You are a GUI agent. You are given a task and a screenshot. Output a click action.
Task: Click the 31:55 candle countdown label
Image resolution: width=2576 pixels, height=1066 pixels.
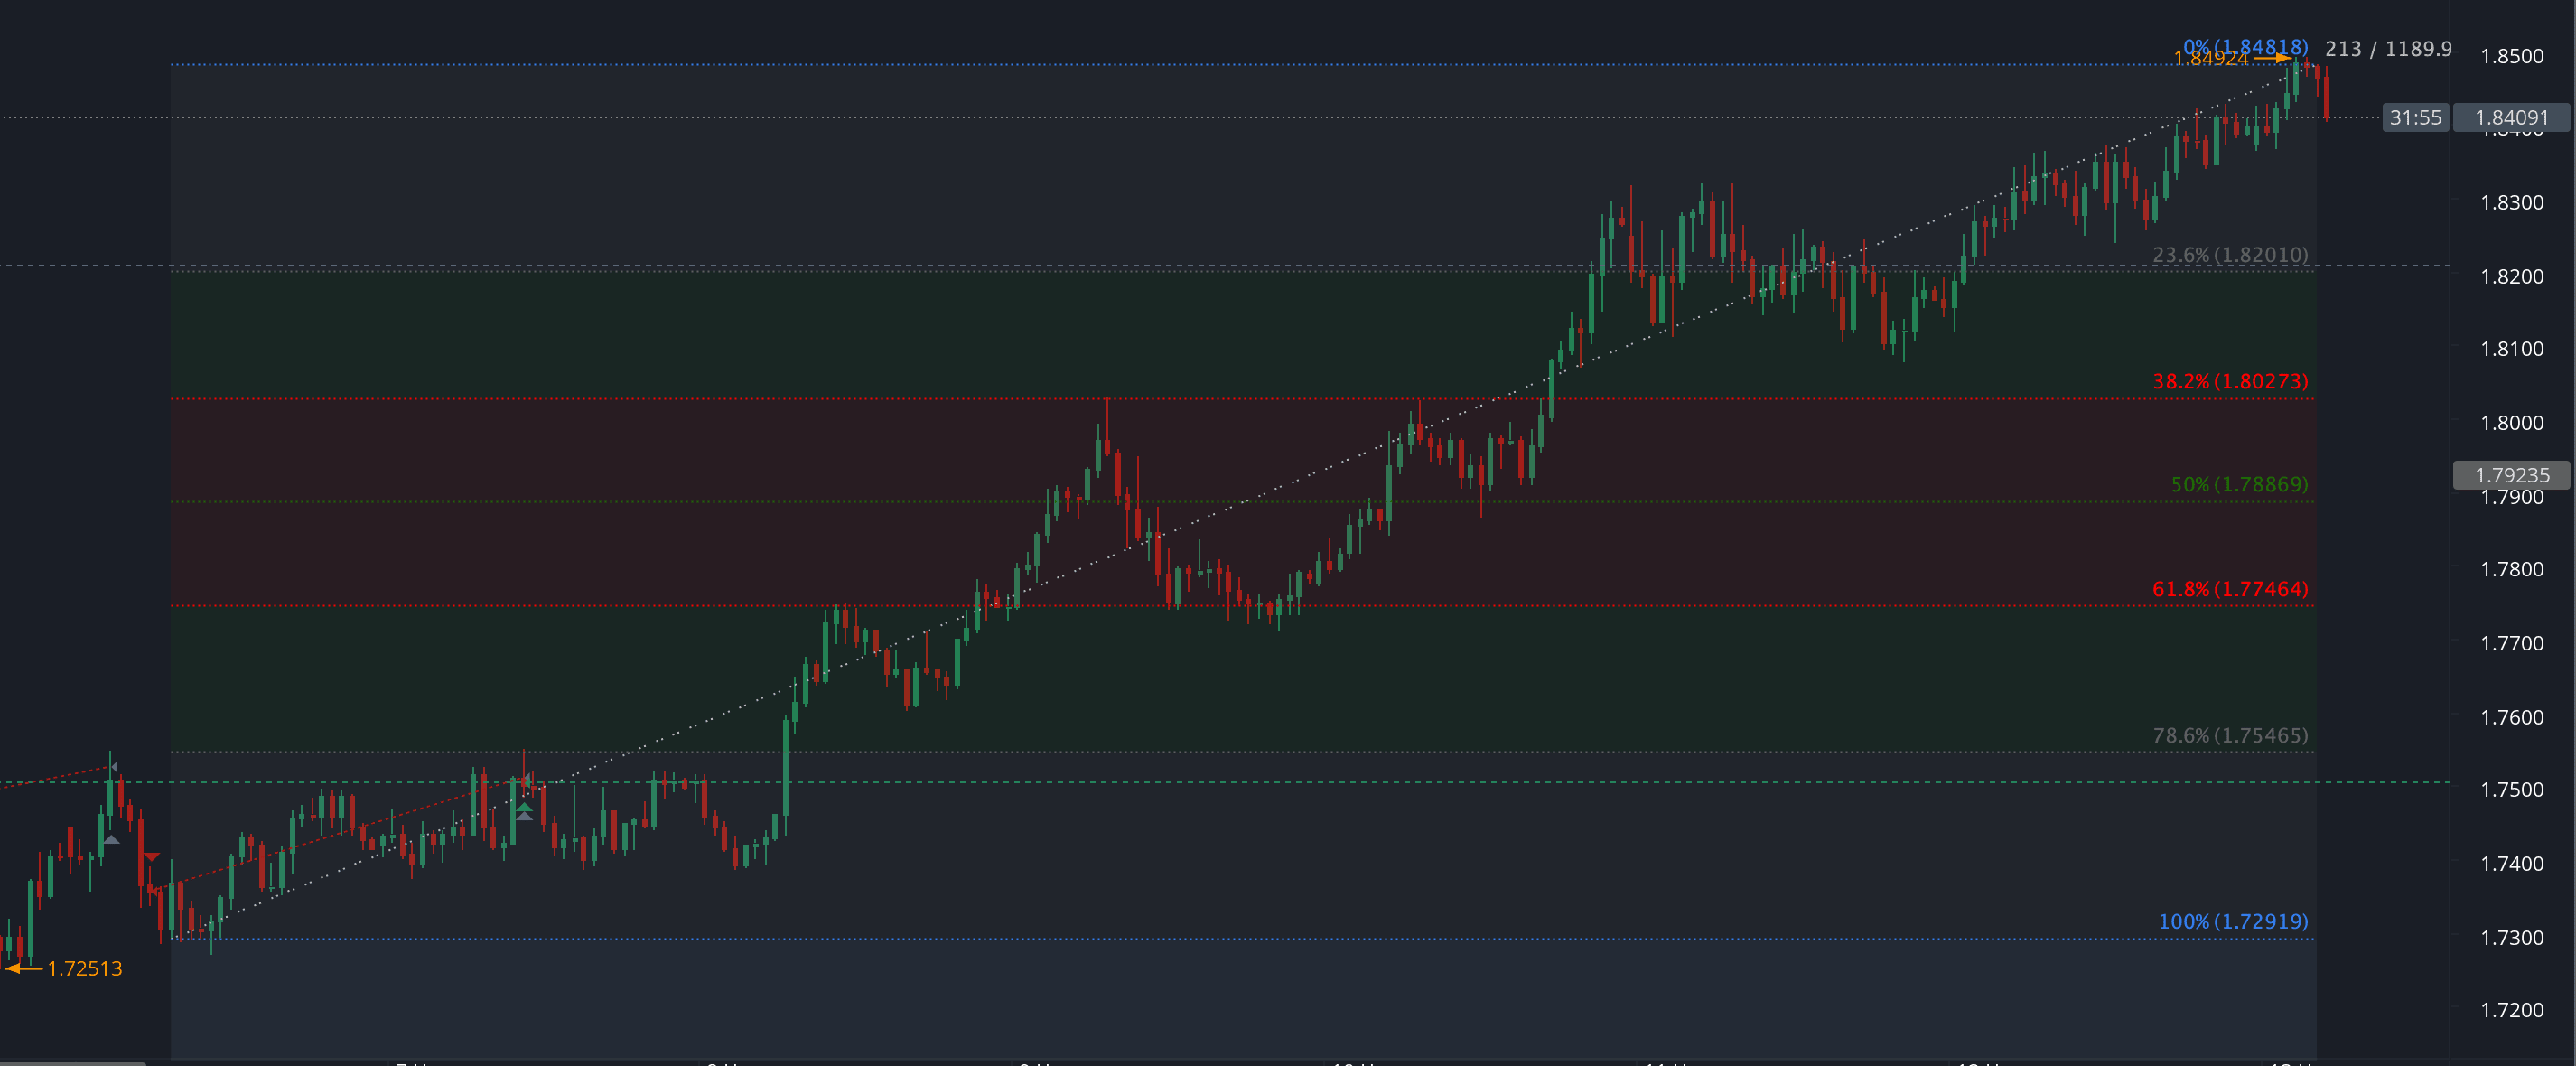point(2415,118)
